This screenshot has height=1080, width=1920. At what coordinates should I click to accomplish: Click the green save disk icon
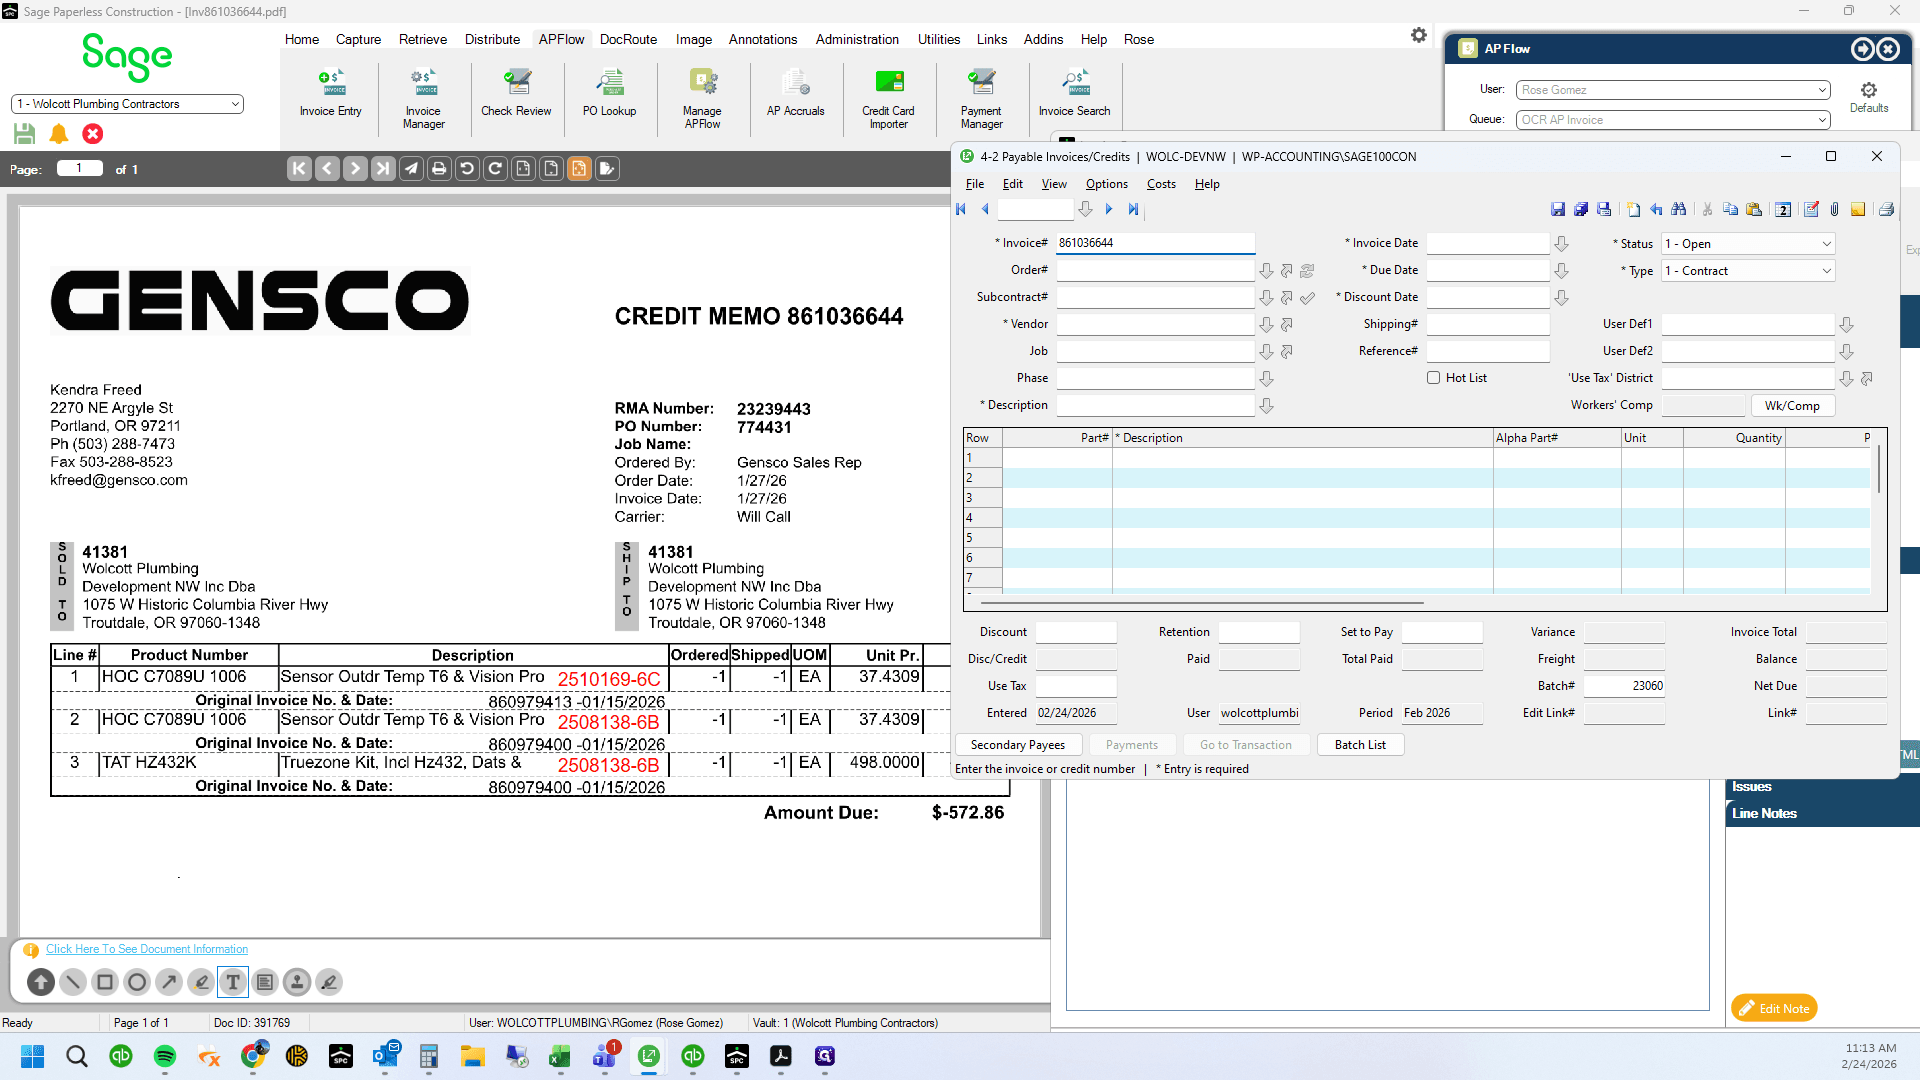[25, 133]
